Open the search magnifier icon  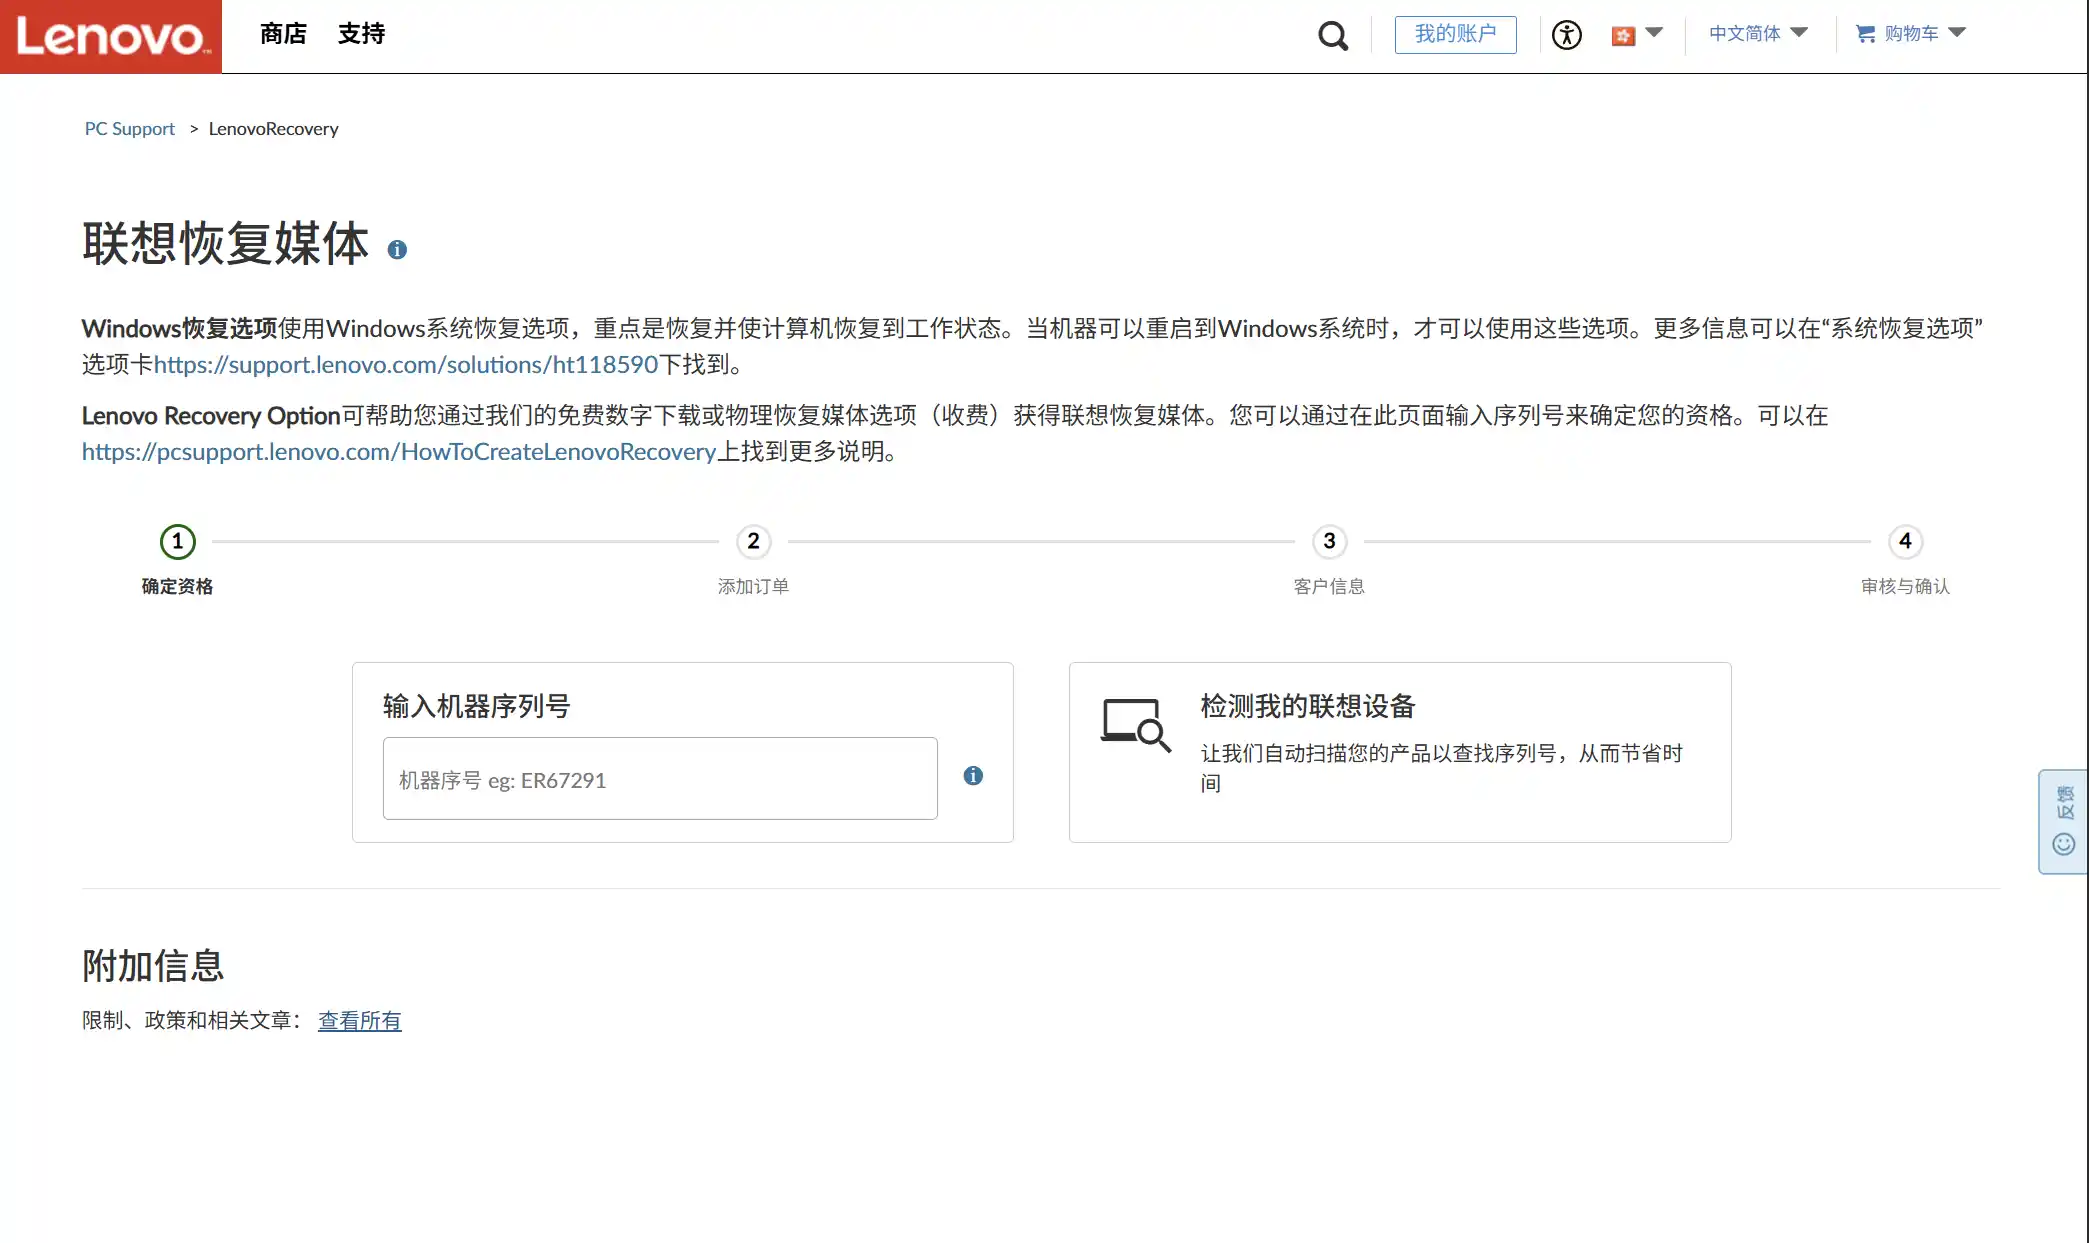click(1332, 36)
